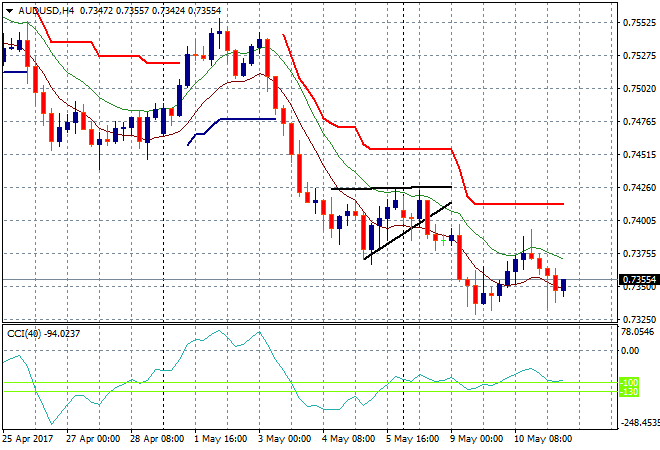Click the 0.75525 price axis label
660x450 pixels.
(639, 22)
